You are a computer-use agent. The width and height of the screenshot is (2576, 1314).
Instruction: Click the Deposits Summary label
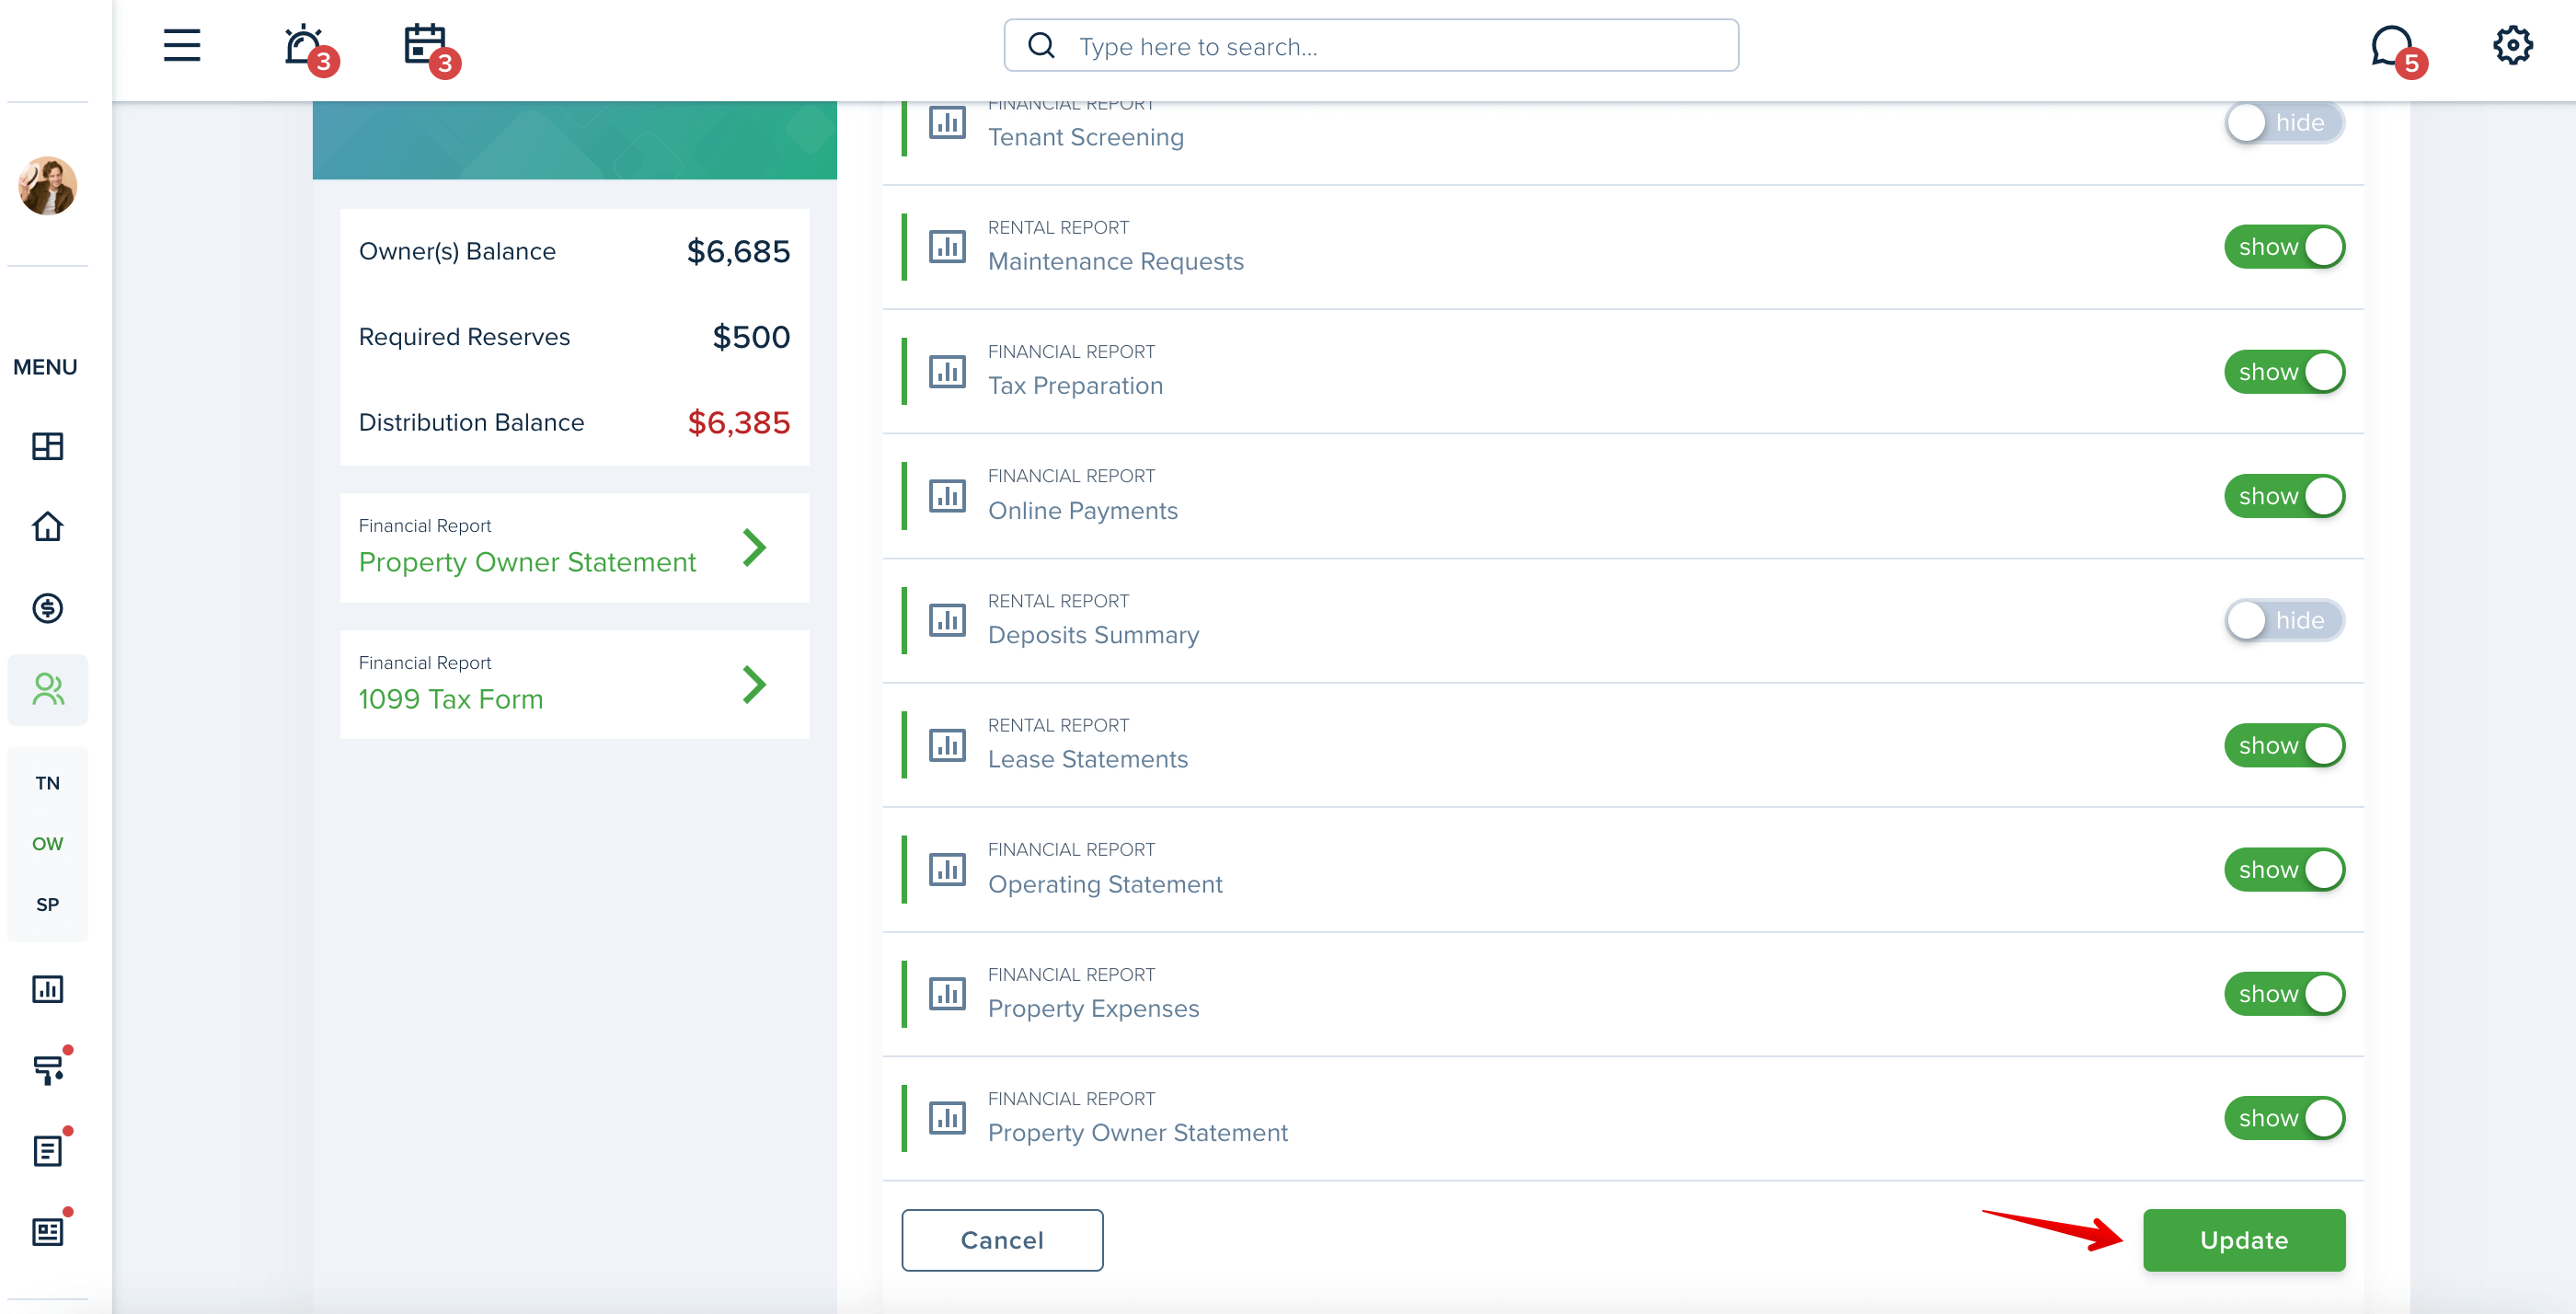click(x=1093, y=635)
